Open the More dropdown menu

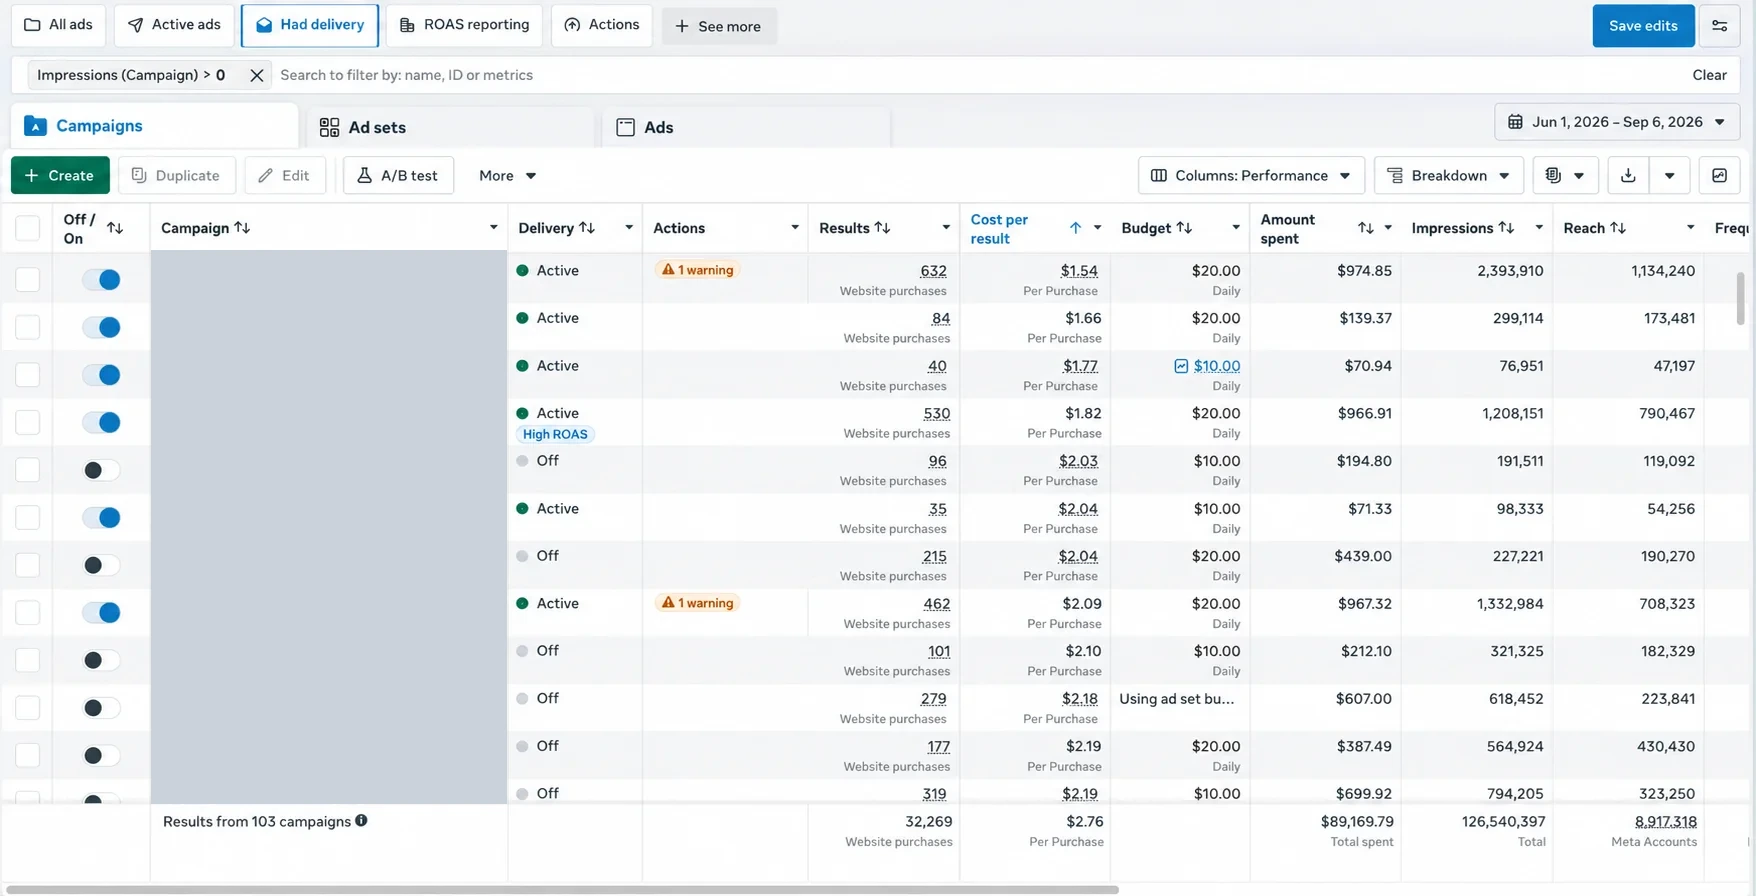(508, 175)
